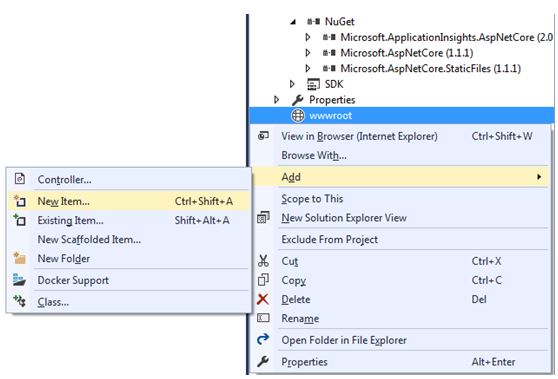Screen dimensions: 558x379
Task: Click the Docker Support whale icon
Action: pyautogui.click(x=19, y=280)
